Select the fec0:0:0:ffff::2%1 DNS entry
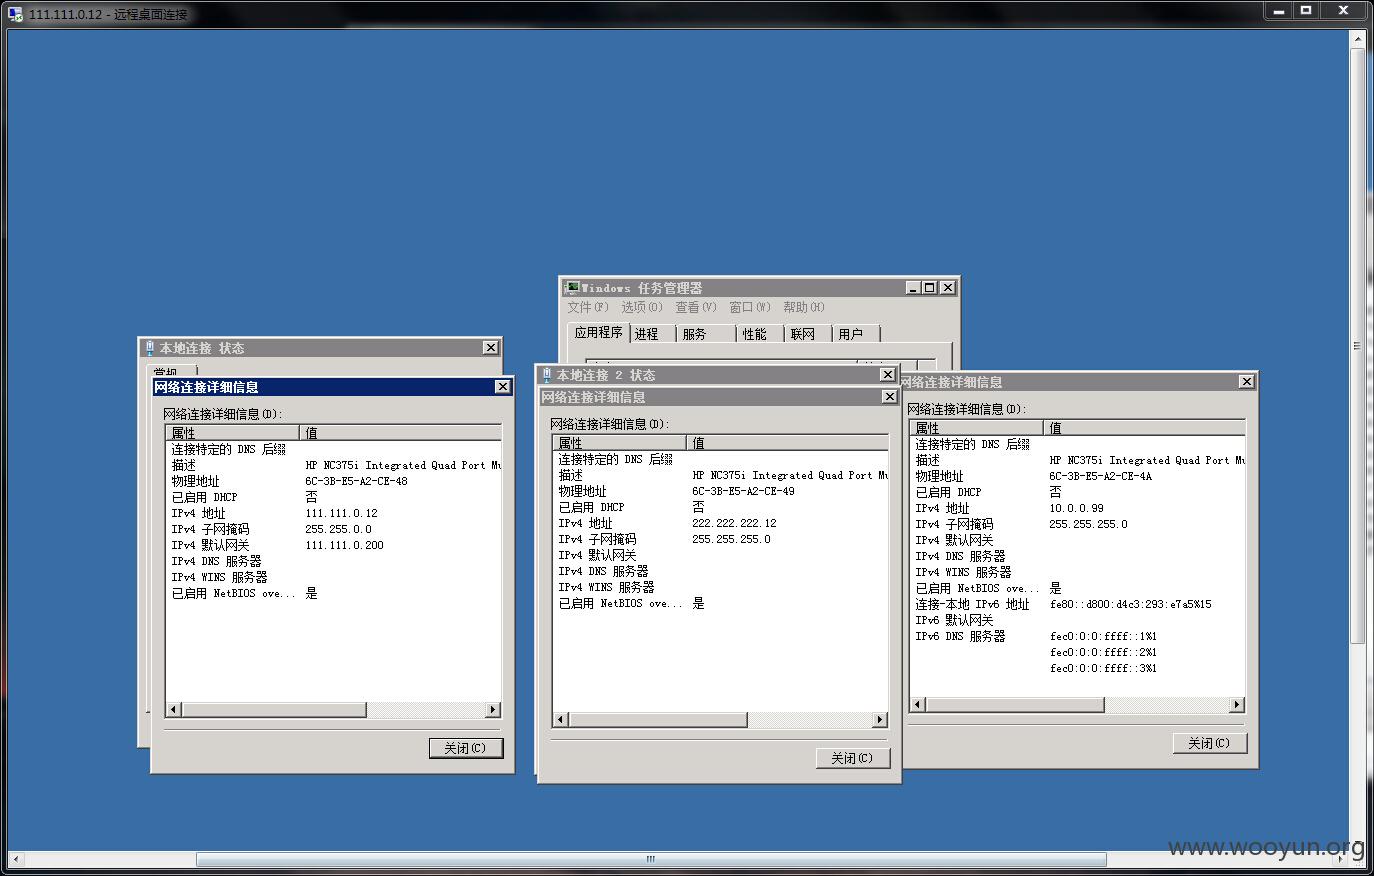 [1103, 652]
